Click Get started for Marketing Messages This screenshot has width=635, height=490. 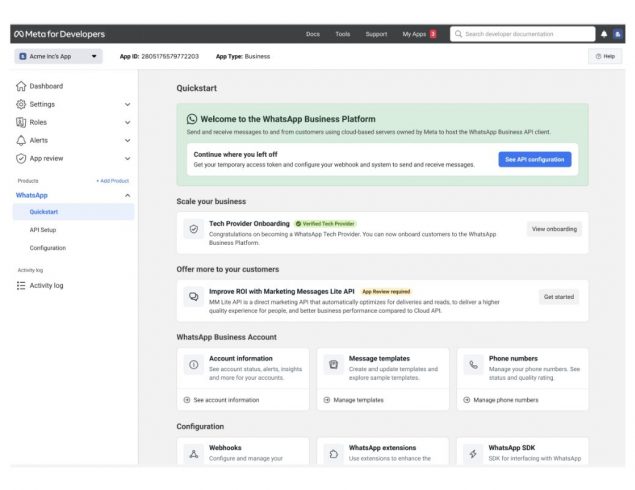point(559,297)
